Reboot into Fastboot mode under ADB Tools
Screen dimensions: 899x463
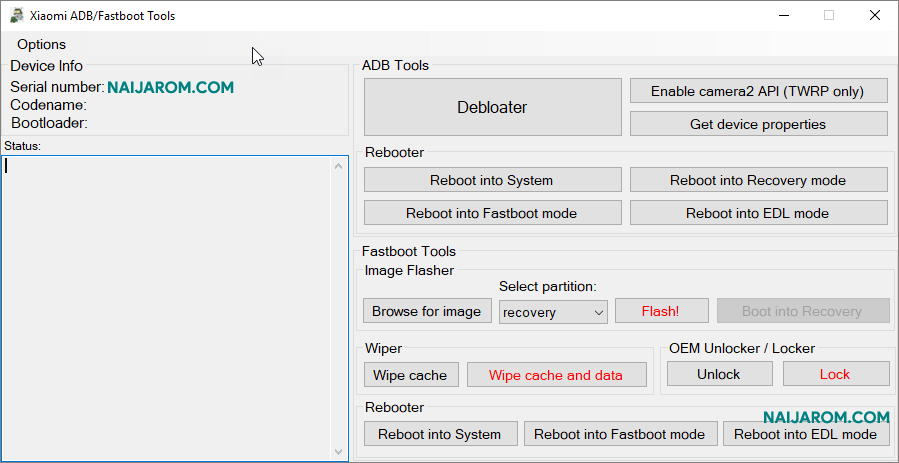coord(493,213)
